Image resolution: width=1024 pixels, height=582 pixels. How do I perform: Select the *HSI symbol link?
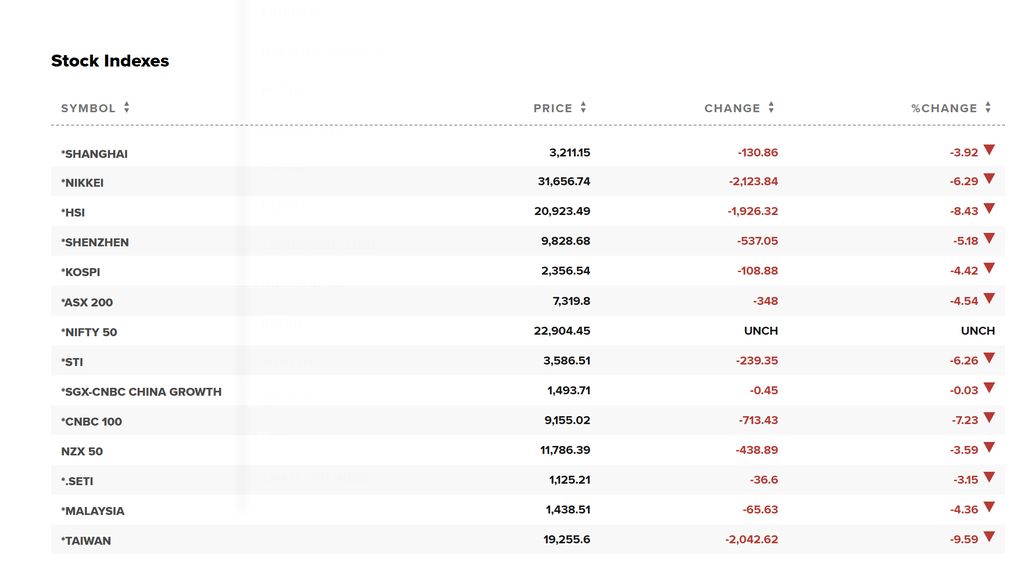tap(73, 213)
